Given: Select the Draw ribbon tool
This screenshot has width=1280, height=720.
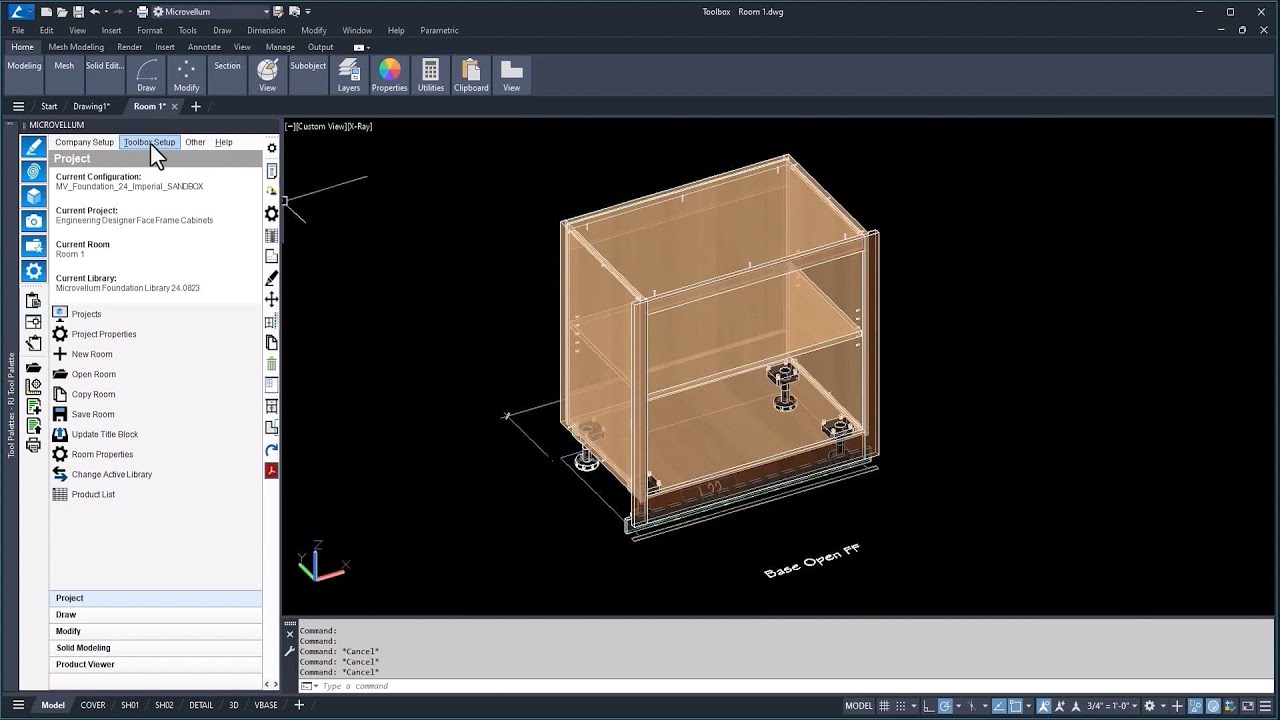Looking at the screenshot, I should point(146,75).
